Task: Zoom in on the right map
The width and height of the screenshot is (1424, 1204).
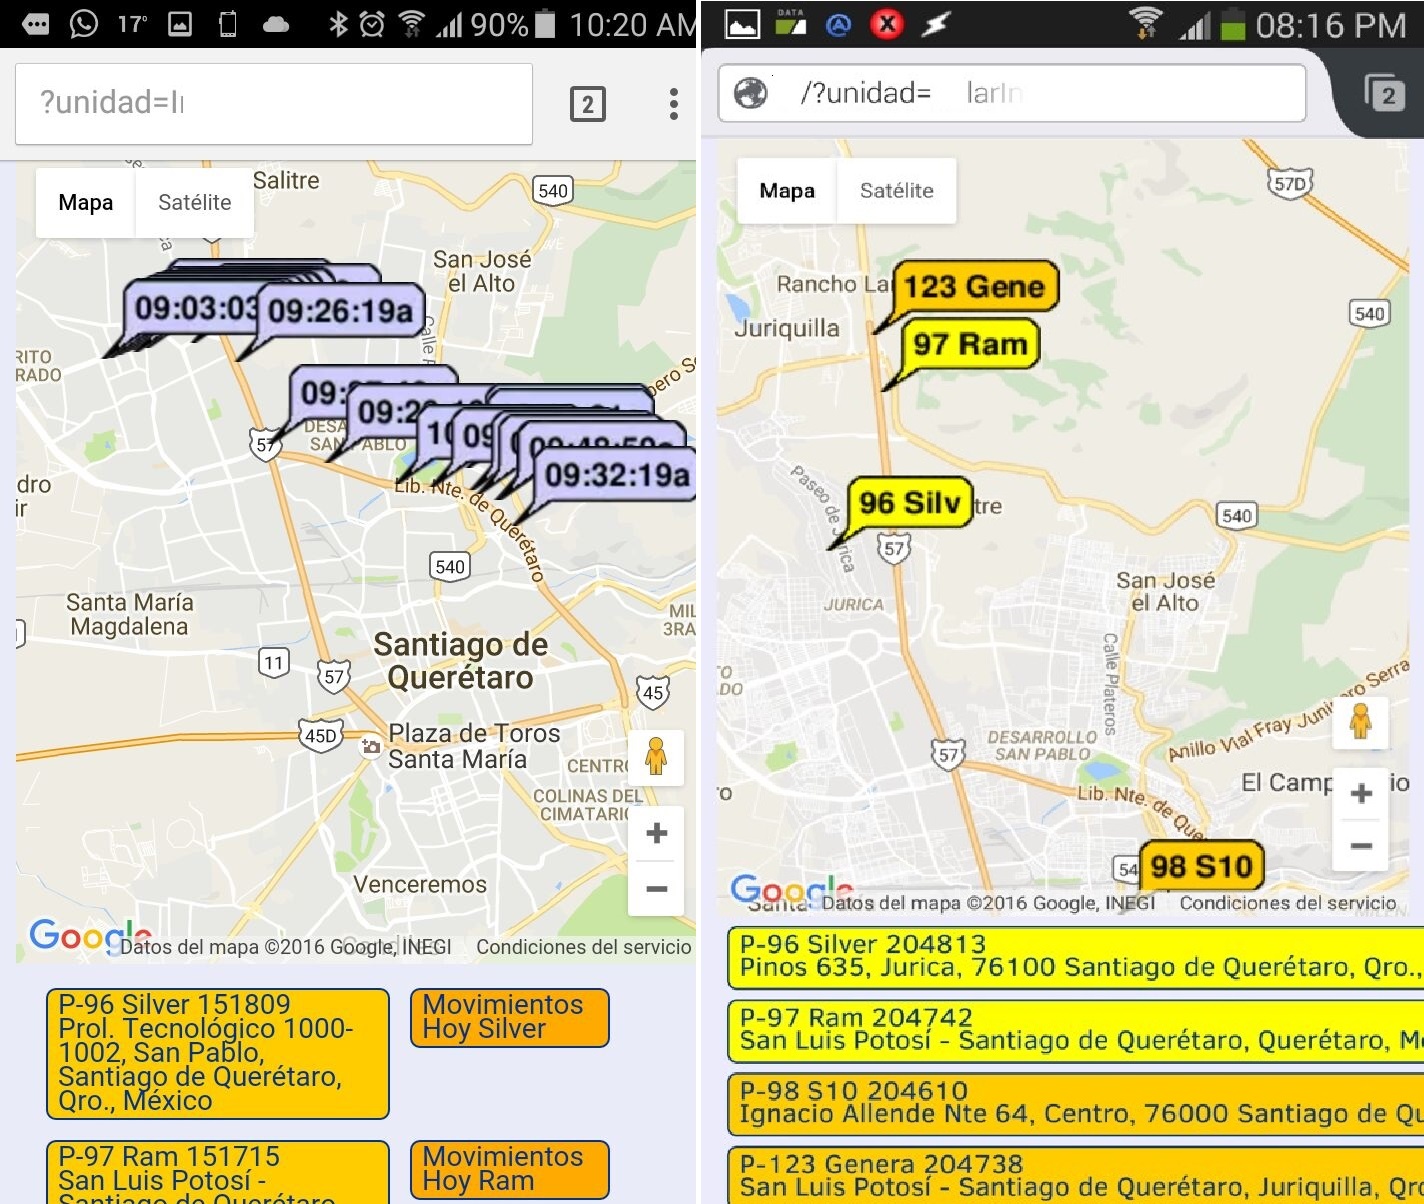Action: tap(1360, 794)
